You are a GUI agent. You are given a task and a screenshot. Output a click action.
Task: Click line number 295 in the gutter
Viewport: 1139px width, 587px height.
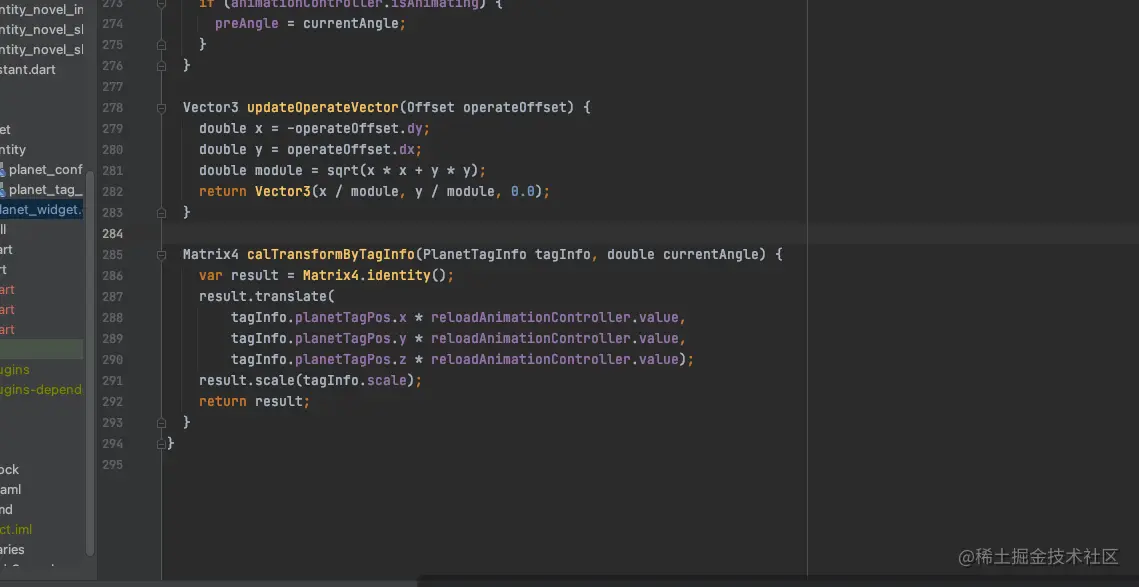coord(113,464)
